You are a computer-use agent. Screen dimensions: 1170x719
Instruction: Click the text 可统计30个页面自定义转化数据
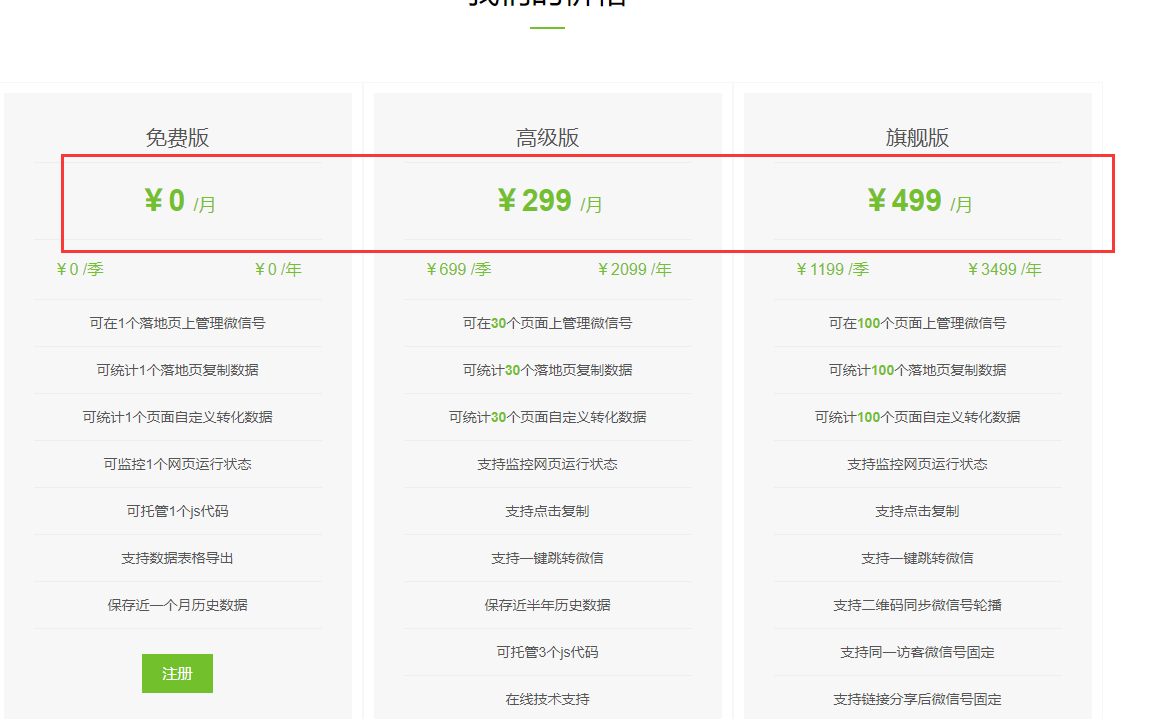[548, 417]
